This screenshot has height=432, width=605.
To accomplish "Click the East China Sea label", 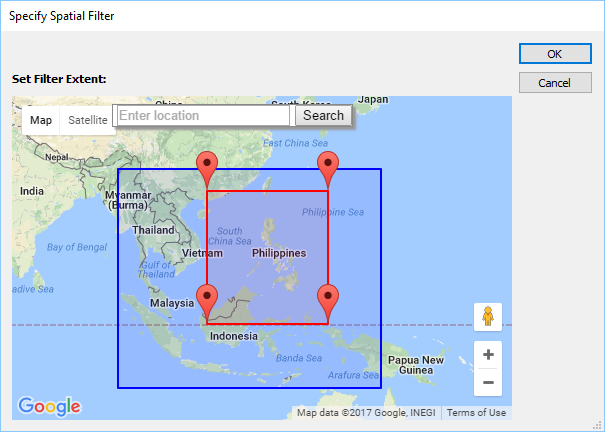I will tap(296, 143).
